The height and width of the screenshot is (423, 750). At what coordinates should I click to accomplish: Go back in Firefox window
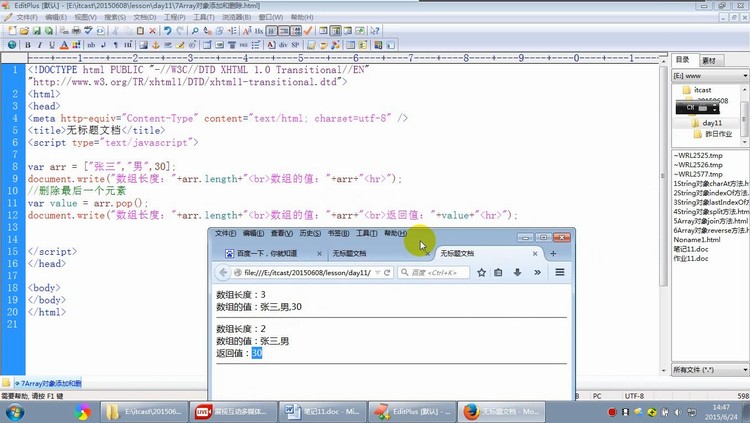[x=223, y=272]
